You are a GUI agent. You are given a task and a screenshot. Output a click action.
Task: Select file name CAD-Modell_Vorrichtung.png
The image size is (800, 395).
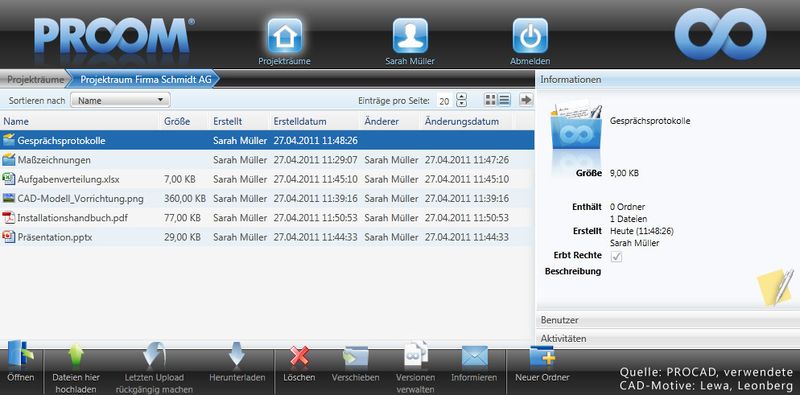(81, 199)
